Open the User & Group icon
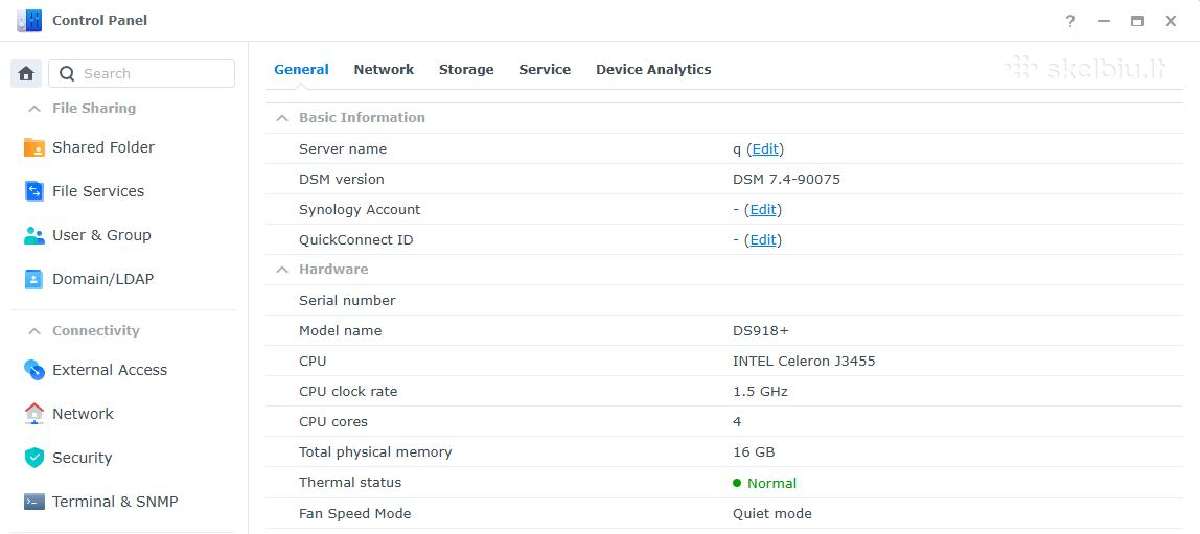This screenshot has width=1200, height=534. pos(34,236)
